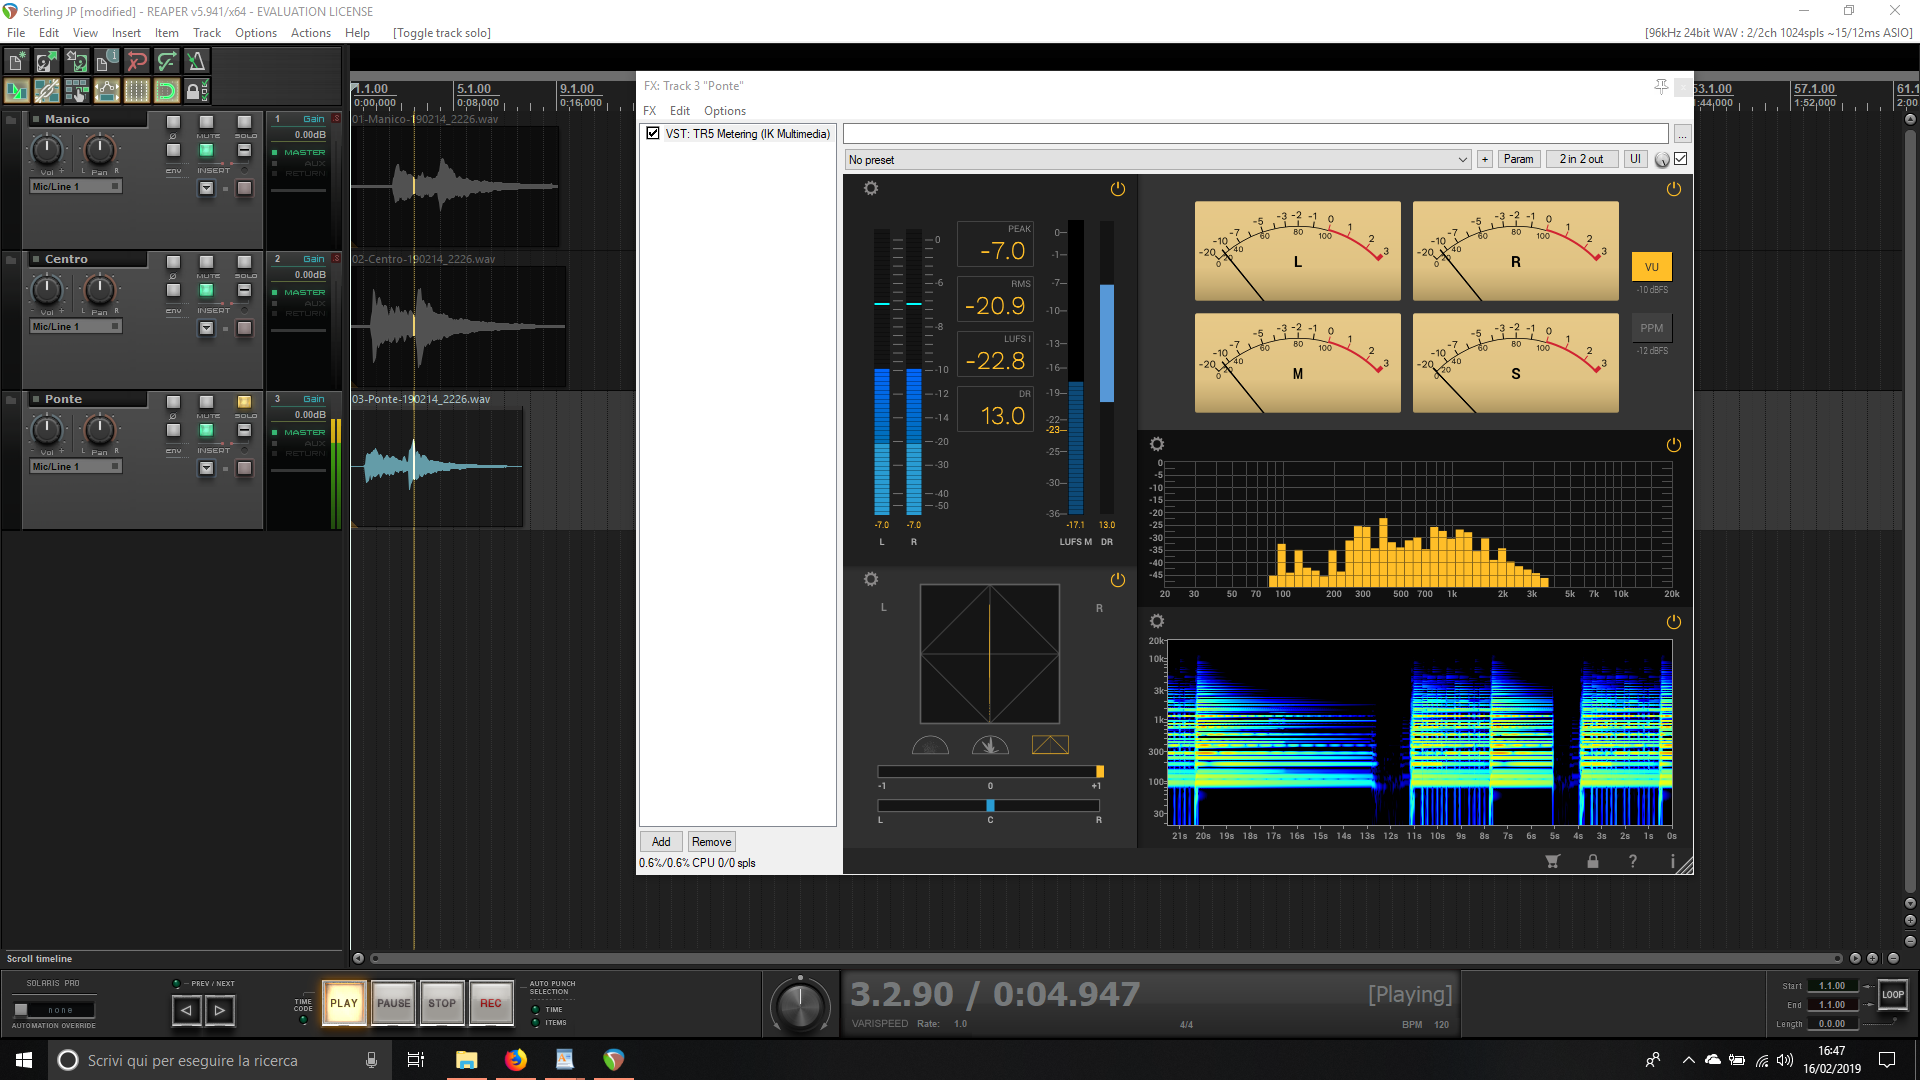Open the Manico insert dropdown arrow
Screen dimensions: 1920x1080
206,188
